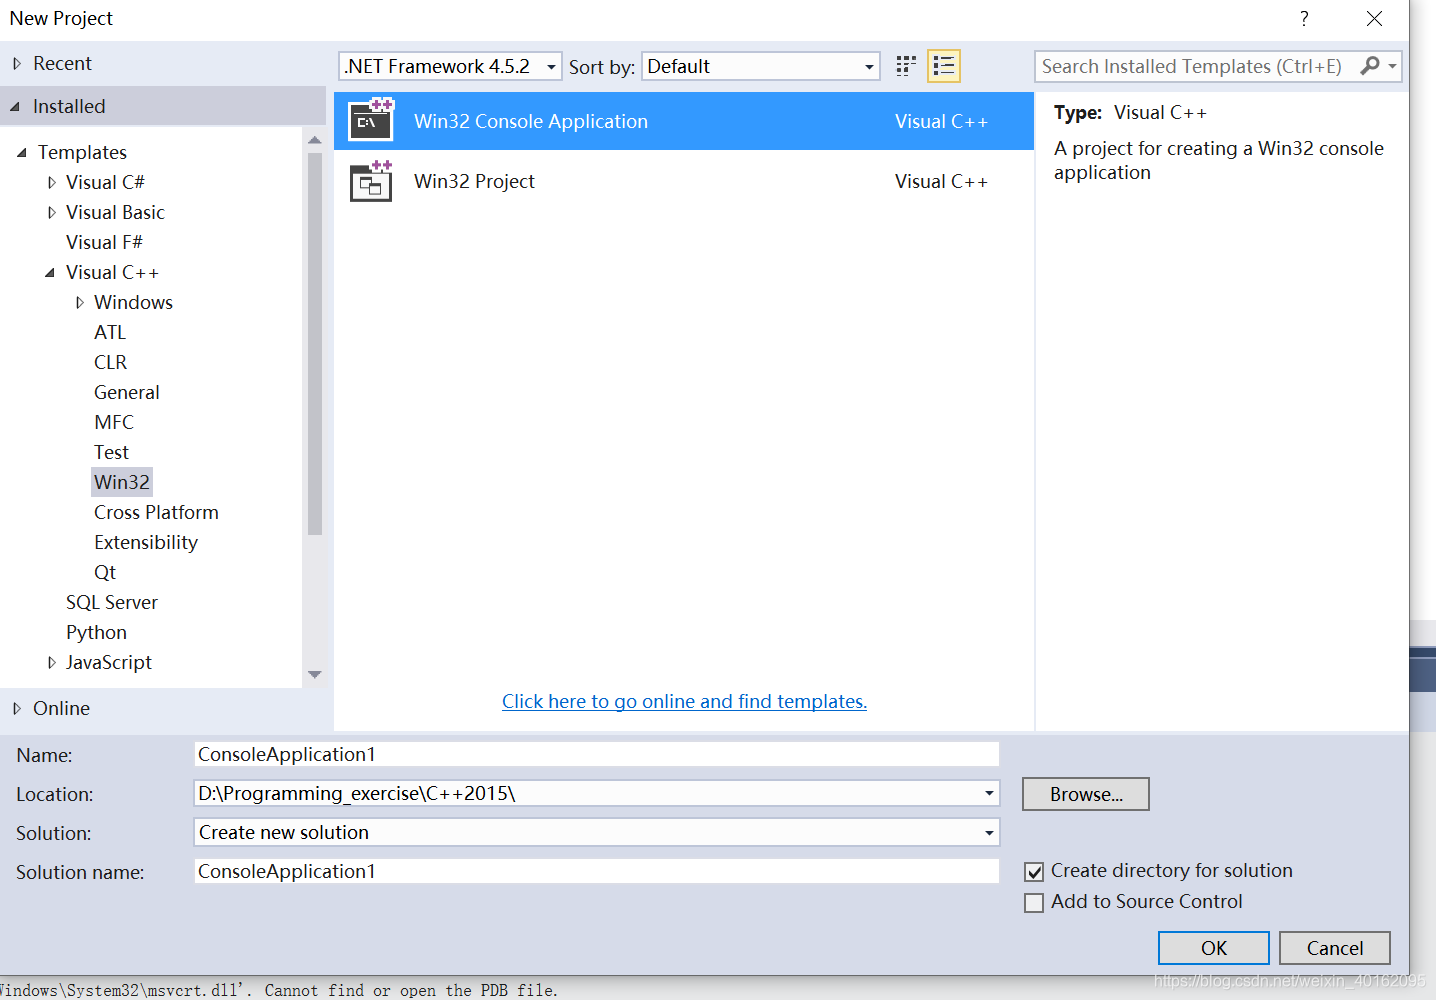The width and height of the screenshot is (1436, 1000).
Task: Select Win32 template category
Action: tap(122, 482)
